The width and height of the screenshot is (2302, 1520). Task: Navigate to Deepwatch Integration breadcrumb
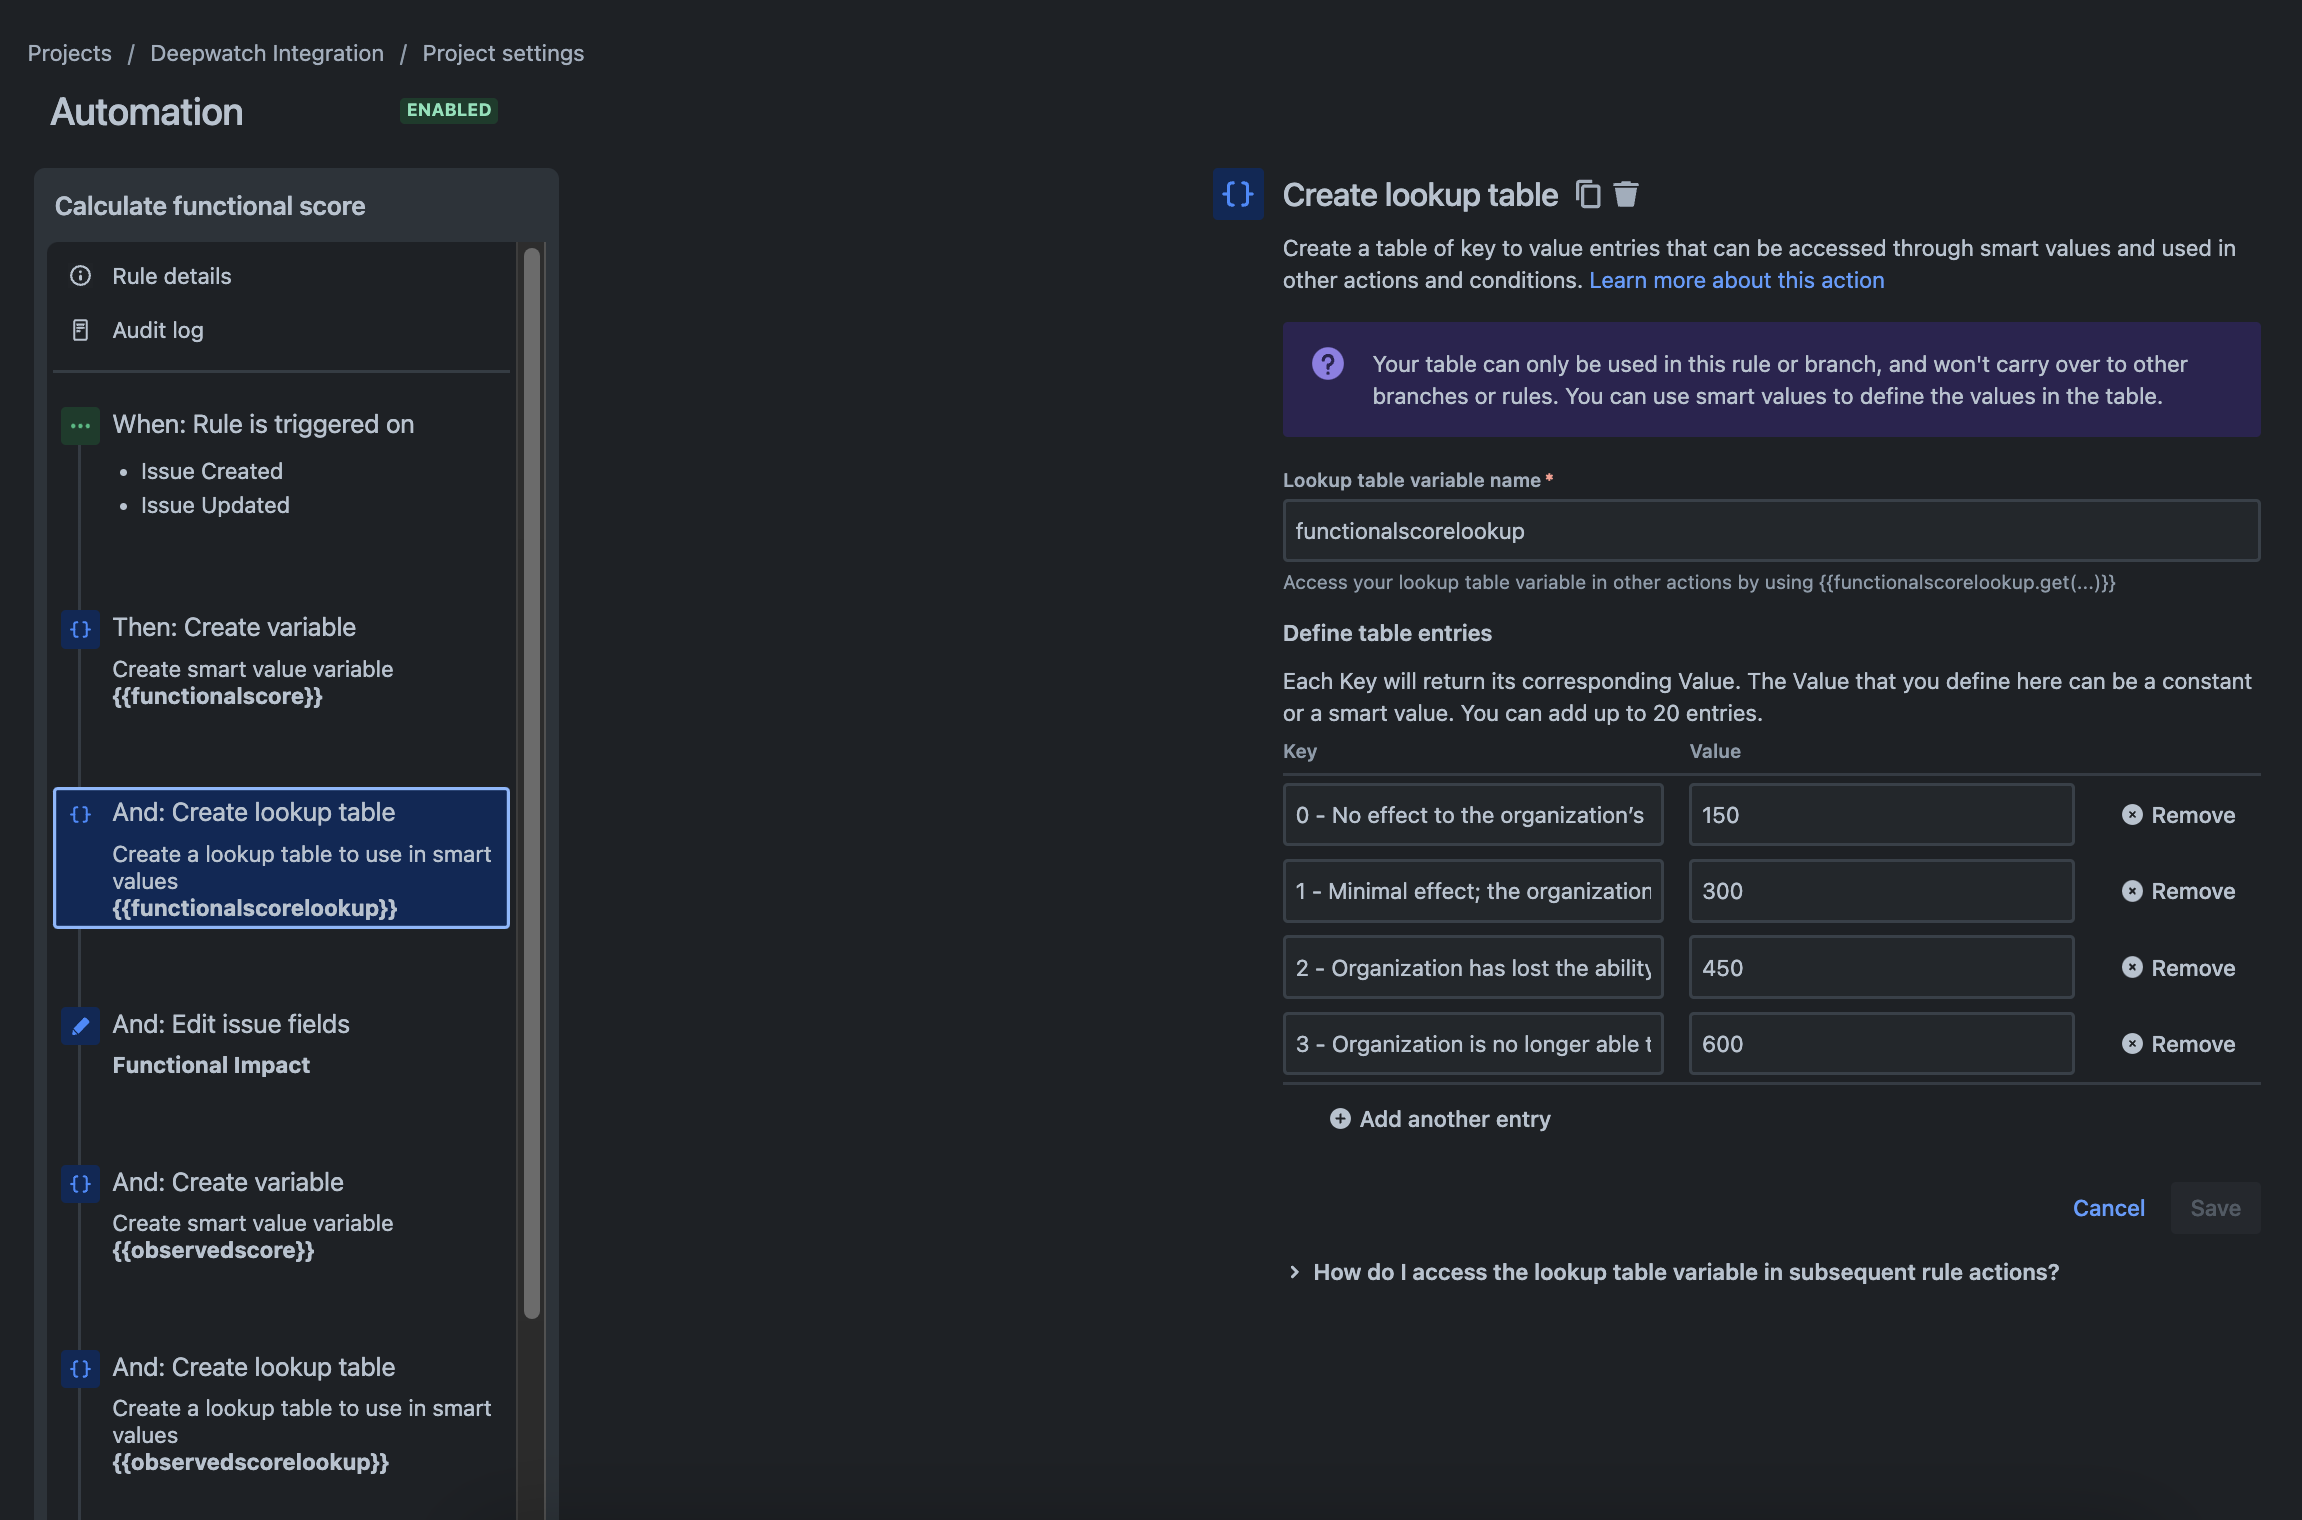pos(267,53)
